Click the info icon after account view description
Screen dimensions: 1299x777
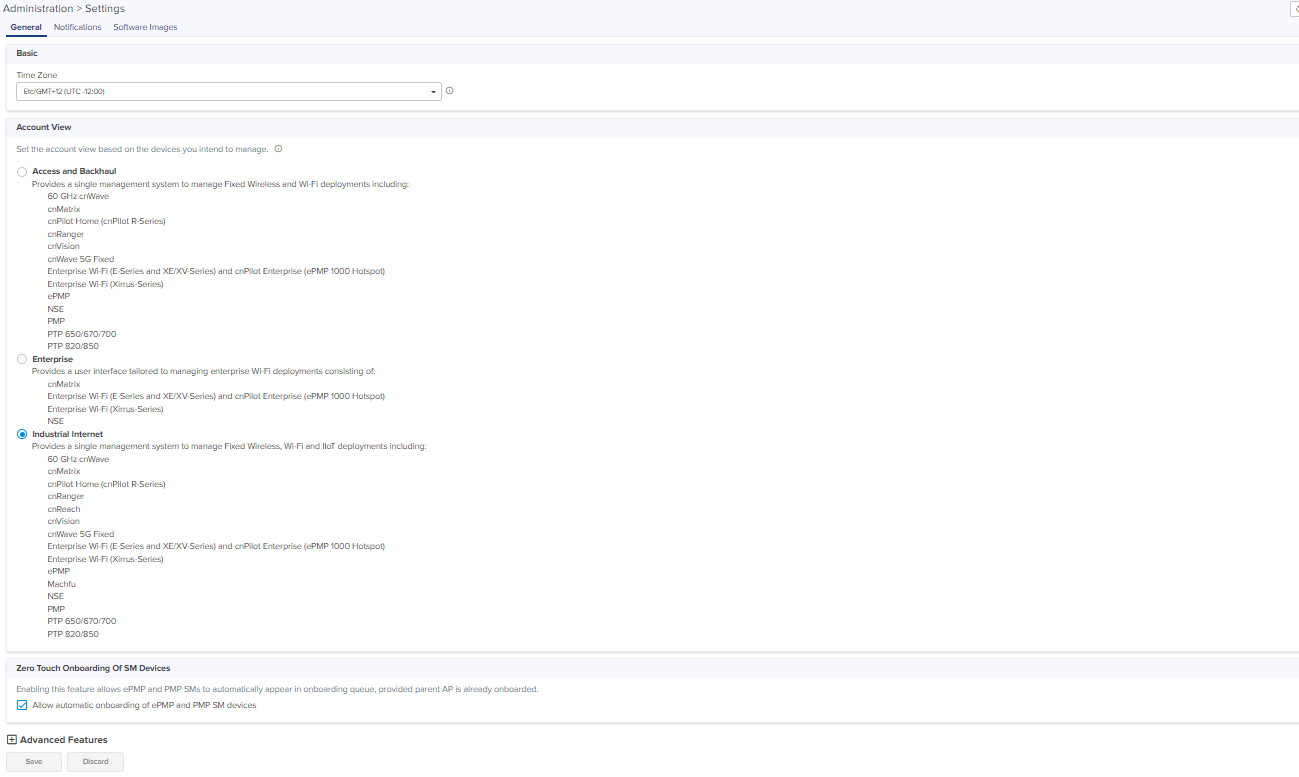[278, 149]
